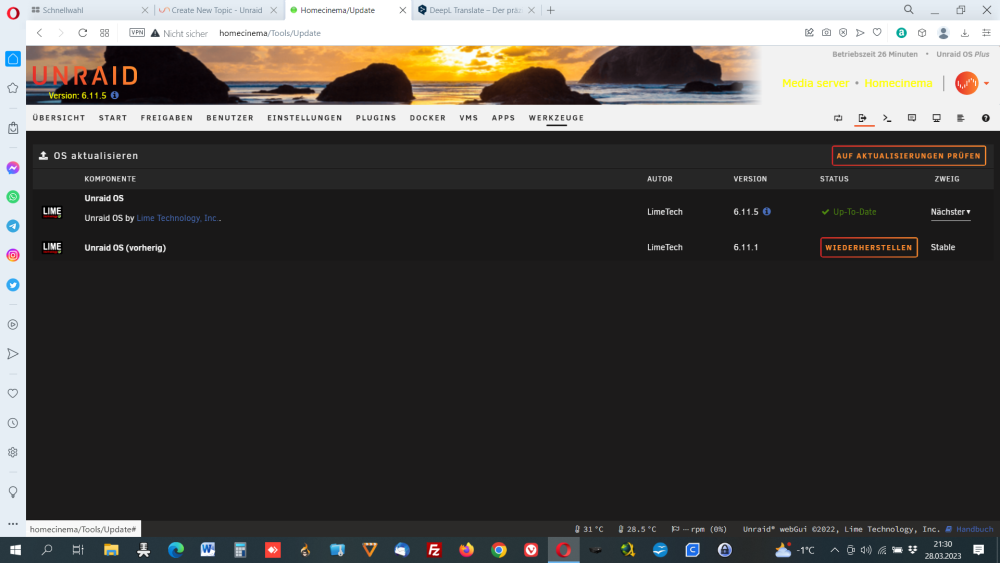Click the Unraid OS (vorherig) row name
Screen dimensions: 1000x563
point(125,248)
